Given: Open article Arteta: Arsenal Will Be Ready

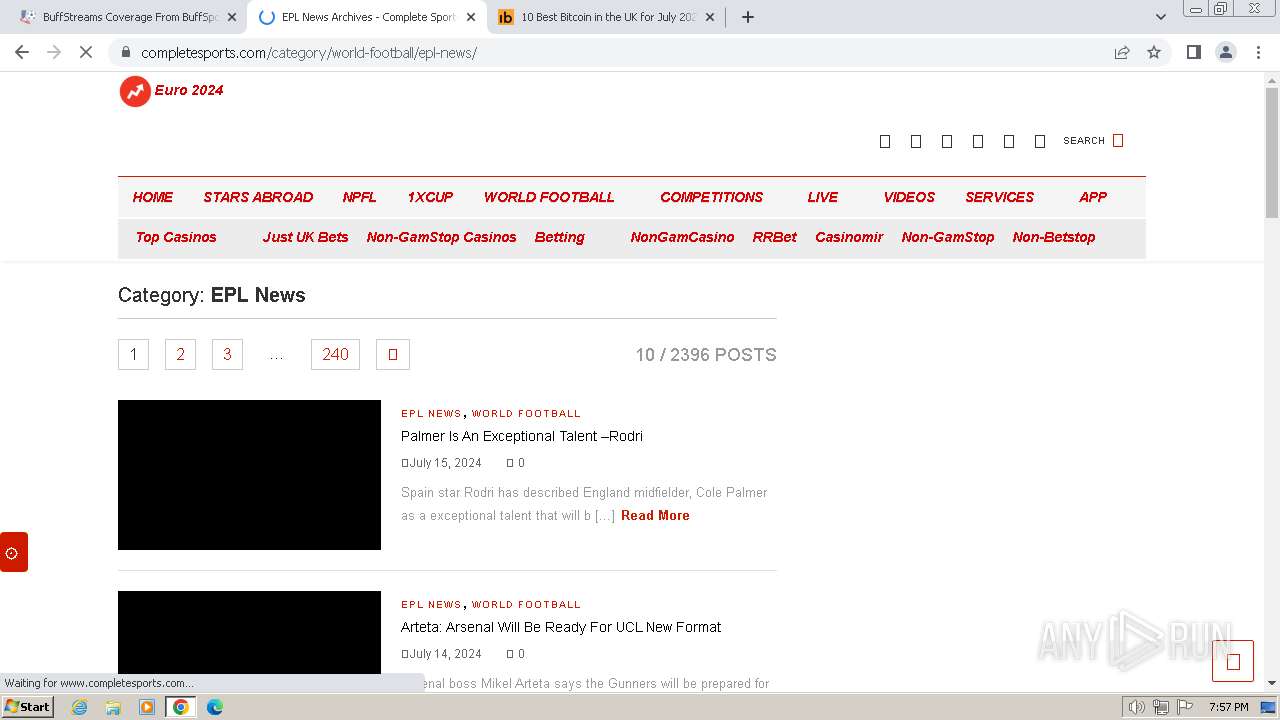Looking at the screenshot, I should click(x=561, y=627).
